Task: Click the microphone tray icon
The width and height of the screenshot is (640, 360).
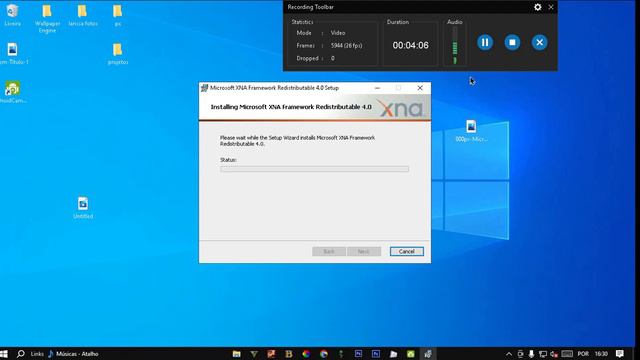Action: [x=531, y=354]
